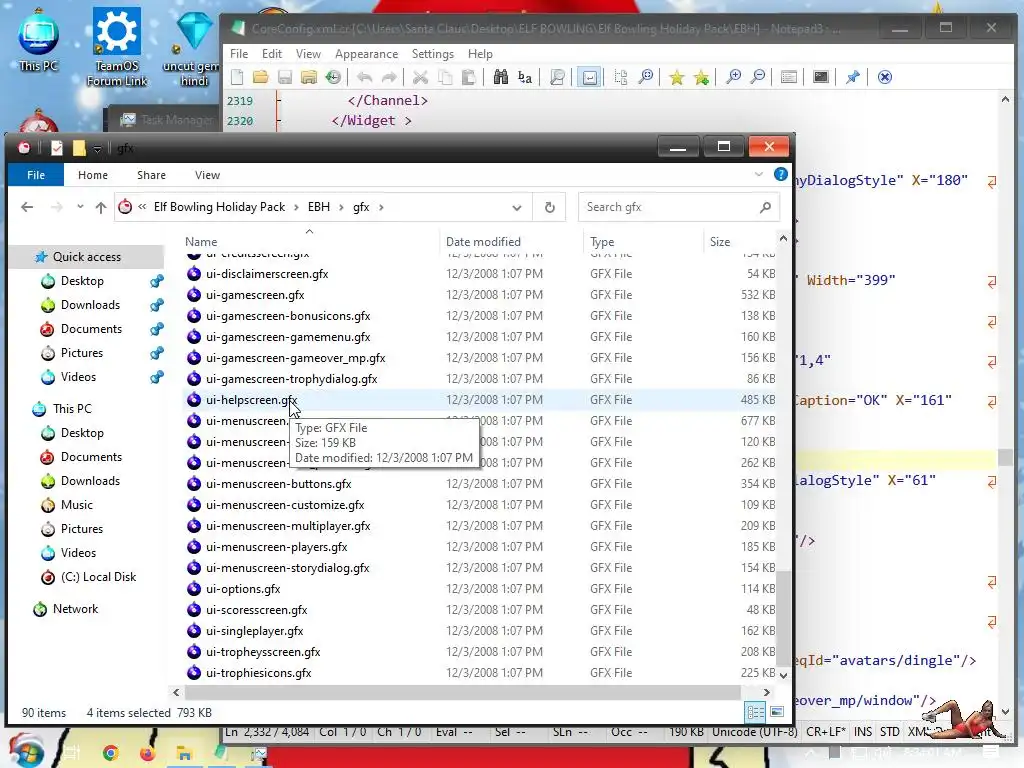This screenshot has height=768, width=1024.
Task: Open Explorer help via blue question icon
Action: (780, 174)
